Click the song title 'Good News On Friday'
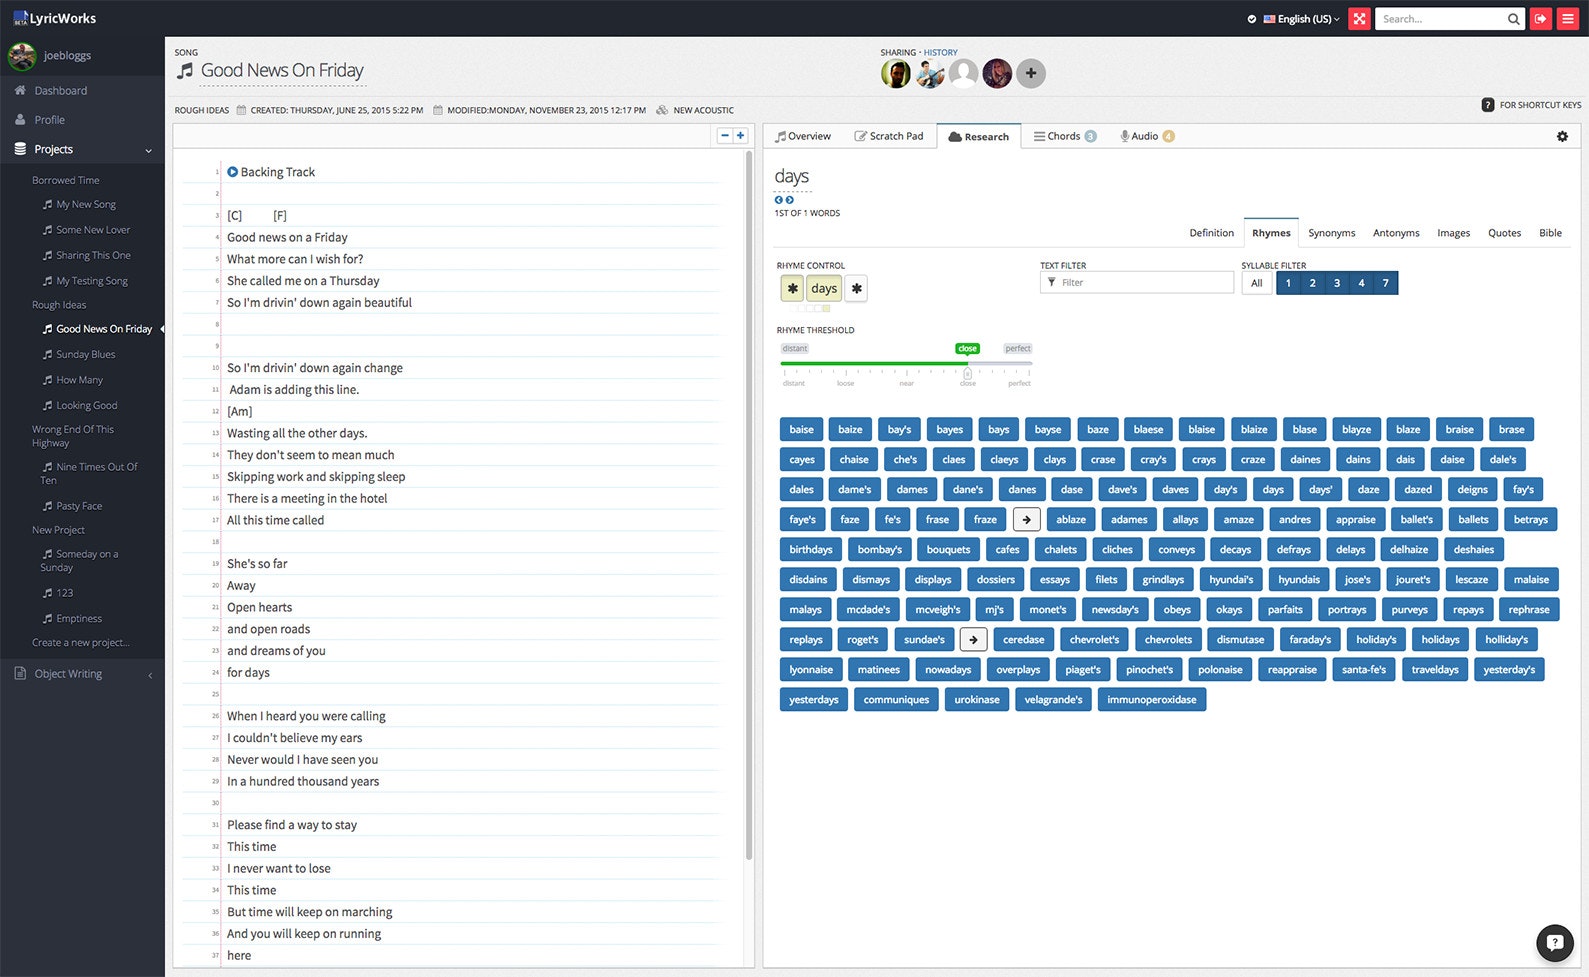Screen dimensions: 1589x977 282,71
